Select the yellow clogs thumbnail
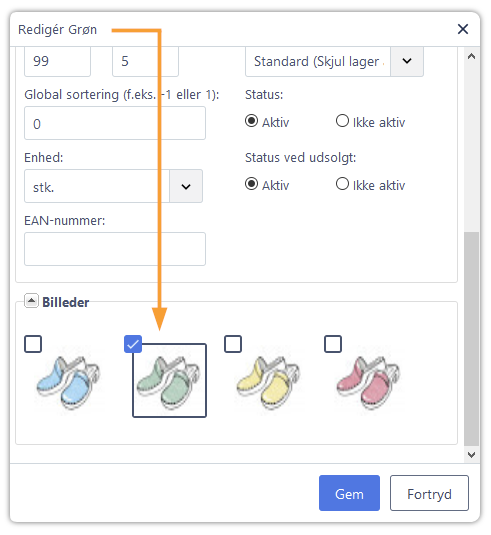The height and width of the screenshot is (535, 491). click(269, 381)
